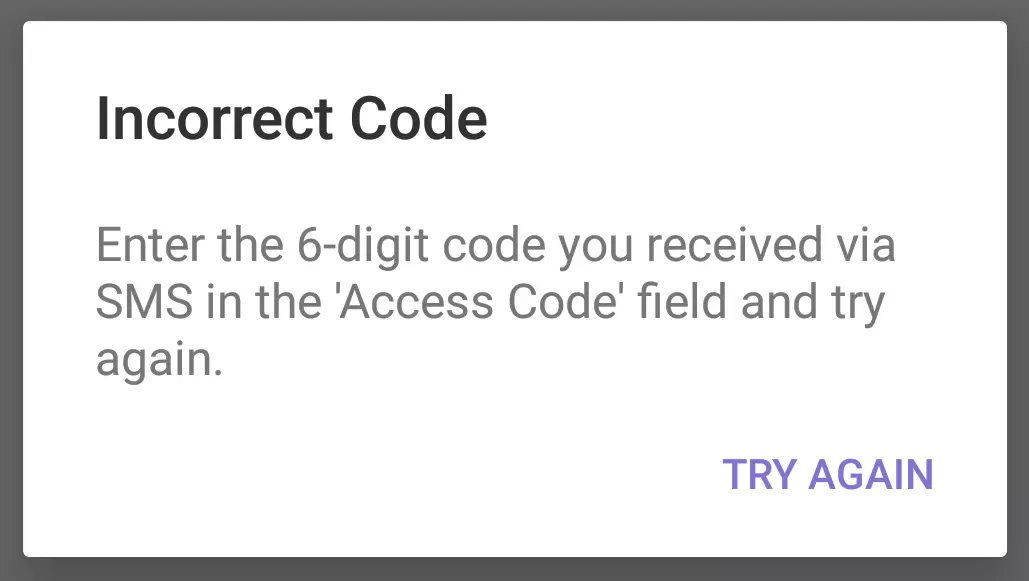Tap the TRY AGAIN button
1029x581 pixels.
[x=828, y=475]
